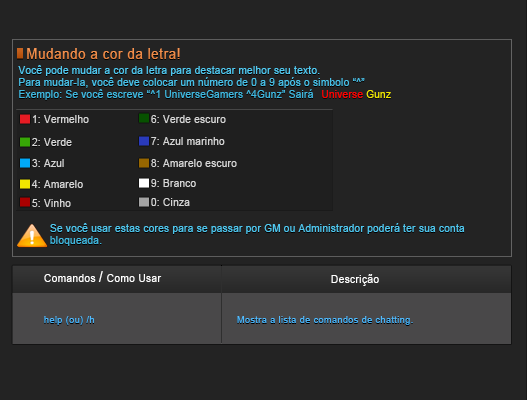The image size is (527, 400).
Task: Pick the light blue Azul swatch
Action: [x=25, y=163]
